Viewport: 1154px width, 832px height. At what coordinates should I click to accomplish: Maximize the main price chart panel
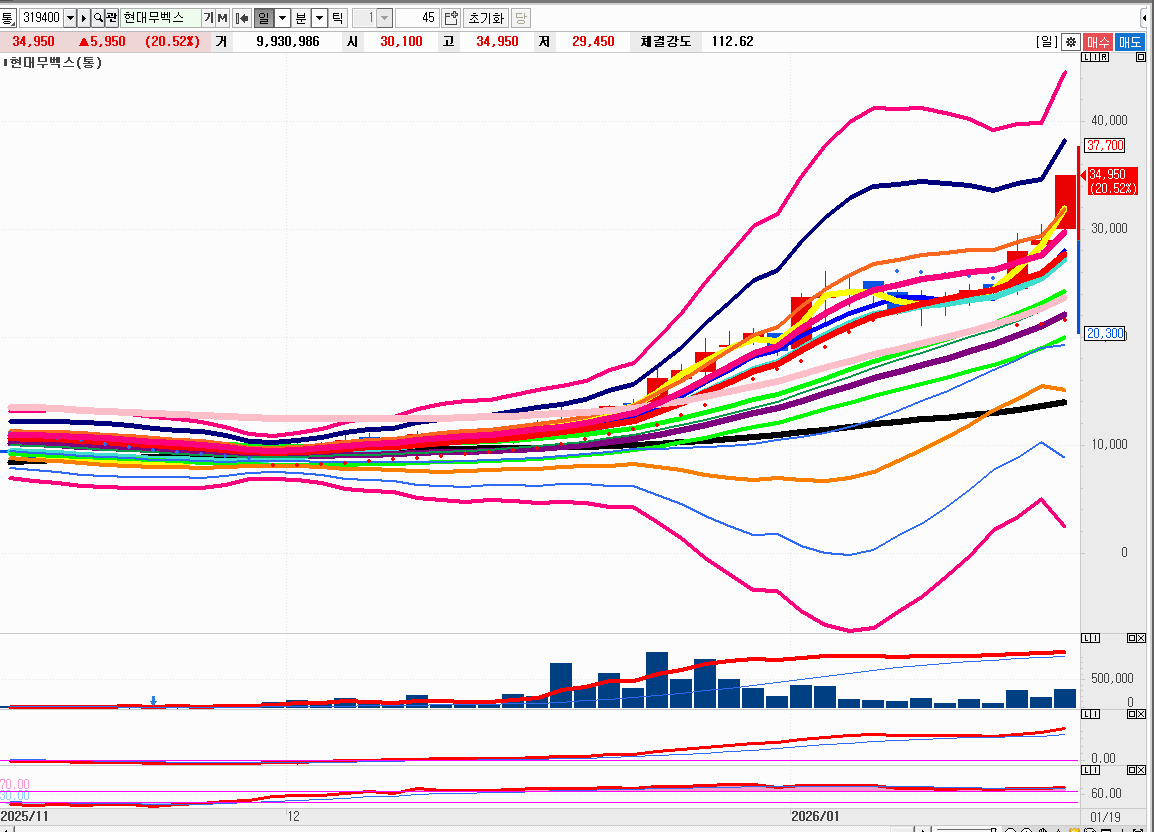pos(1141,58)
